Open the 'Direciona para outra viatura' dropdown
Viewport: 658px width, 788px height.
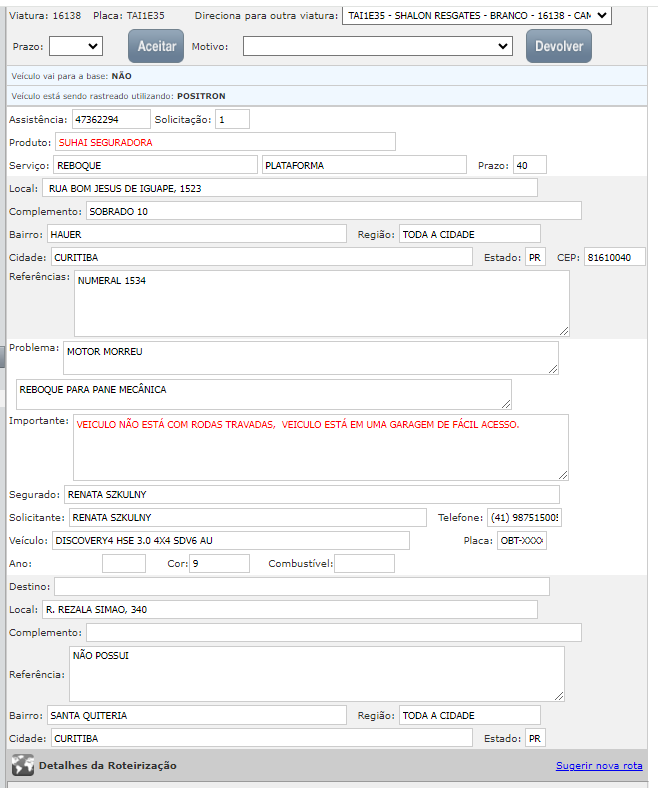pos(476,15)
